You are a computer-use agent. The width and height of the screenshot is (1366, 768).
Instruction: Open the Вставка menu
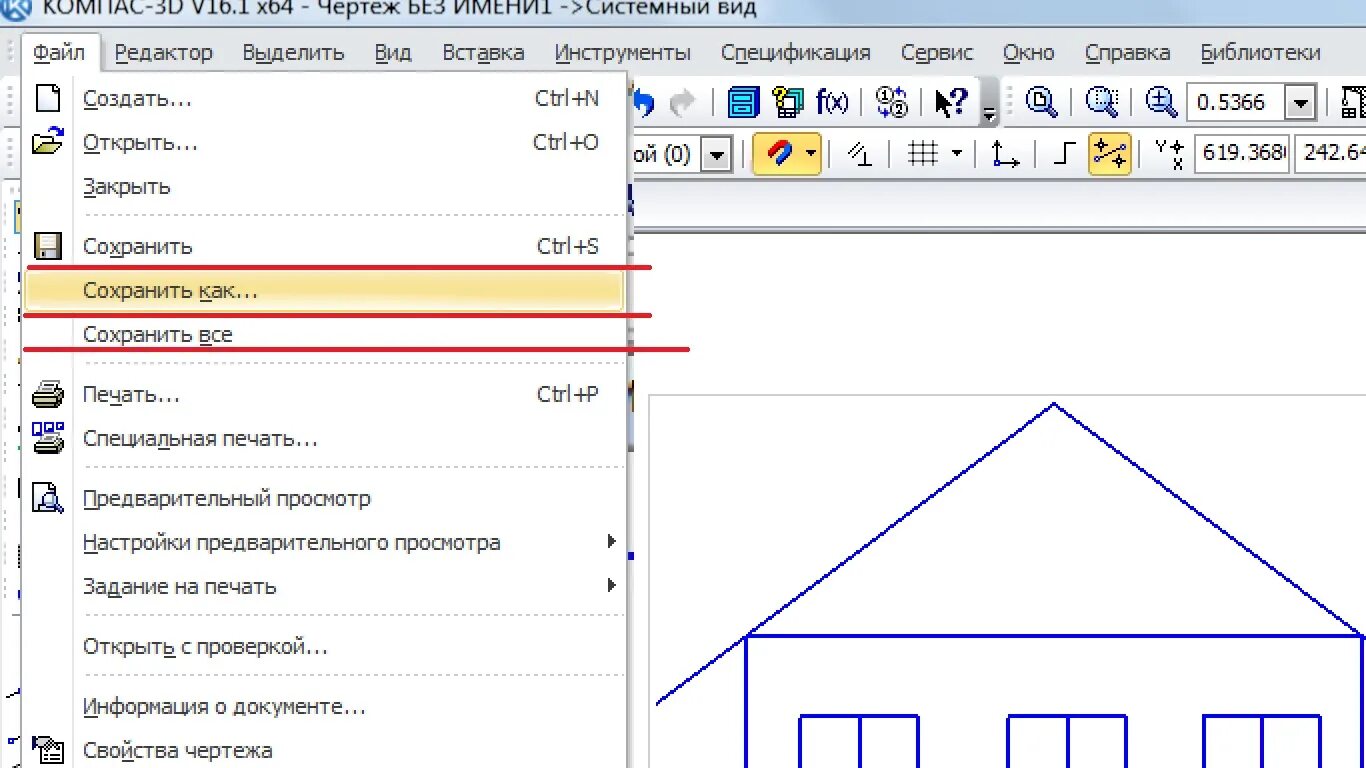(x=483, y=52)
